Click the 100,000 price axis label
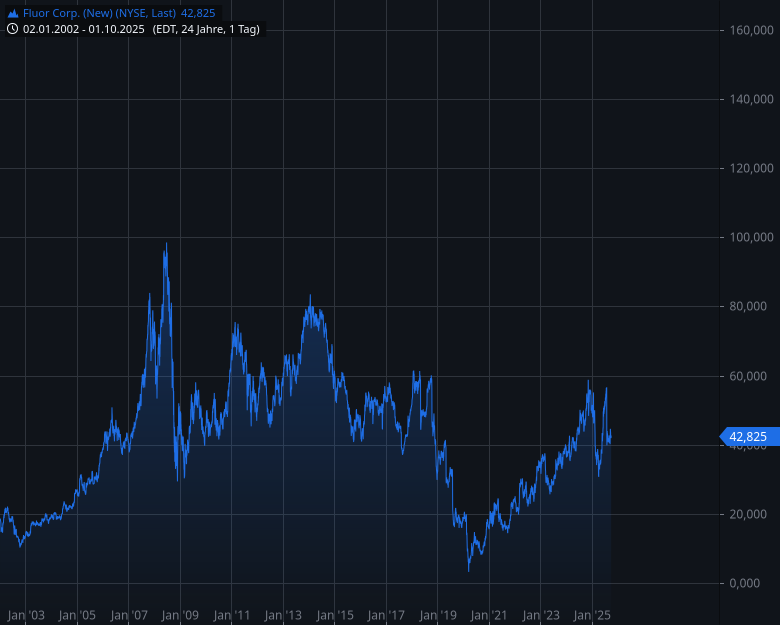780x625 pixels. (x=752, y=238)
